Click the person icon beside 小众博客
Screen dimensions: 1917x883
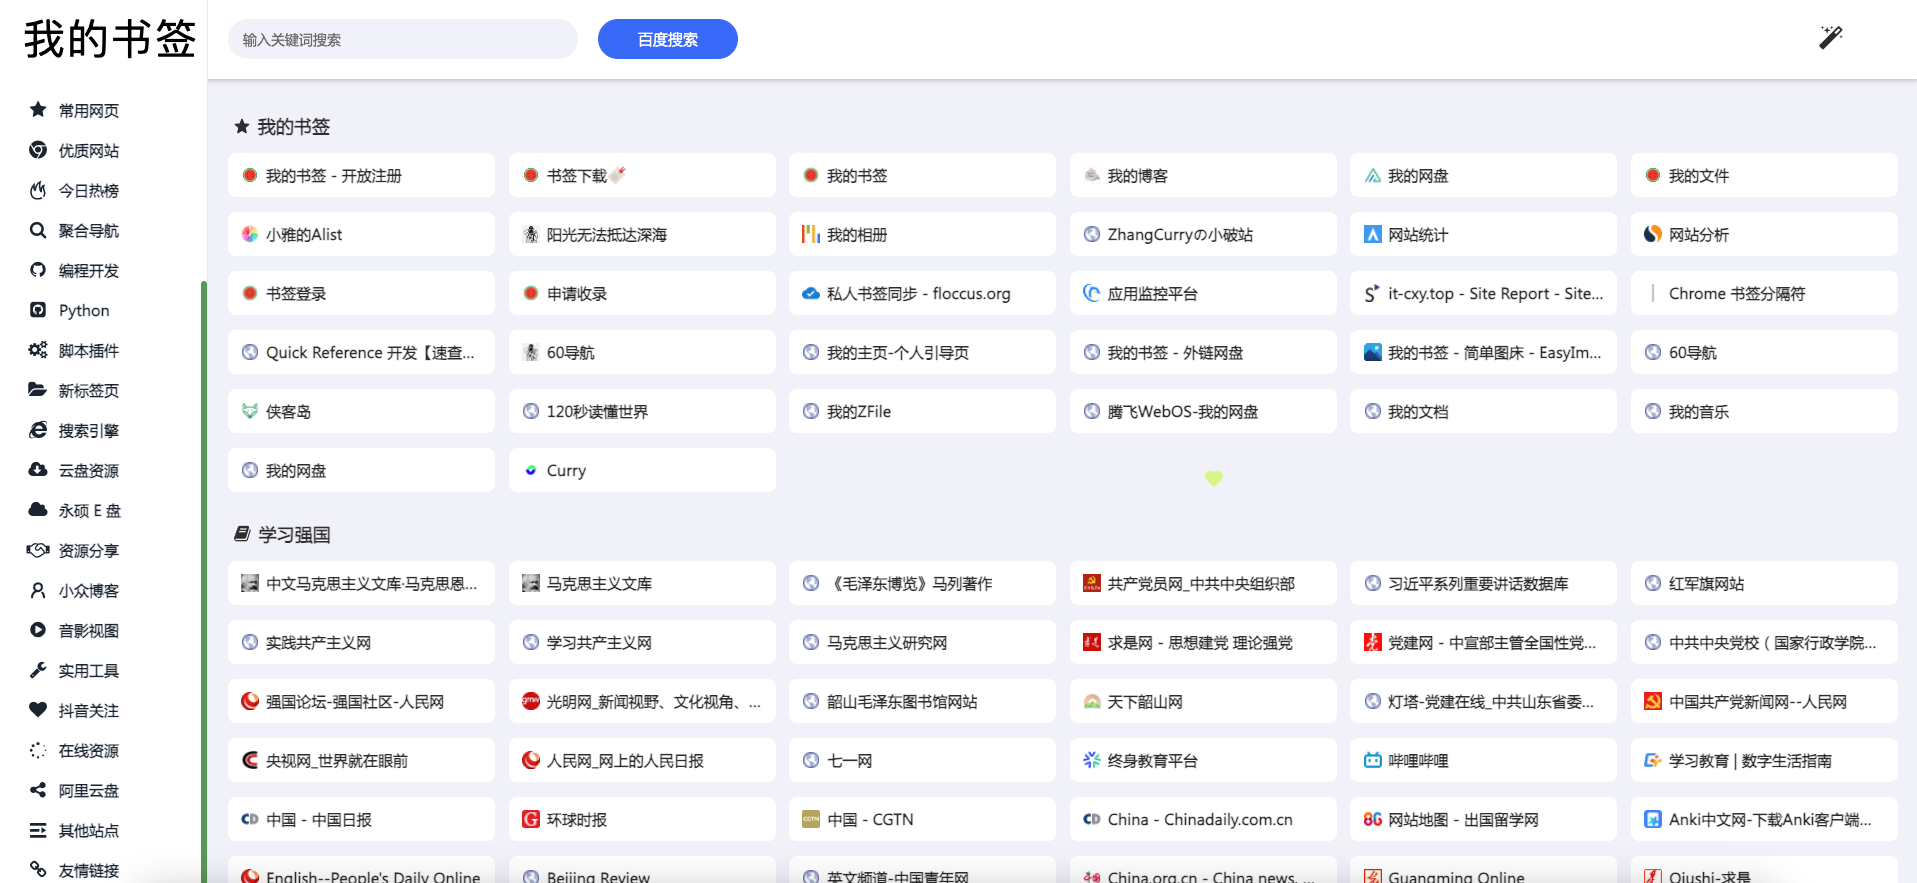click(38, 590)
